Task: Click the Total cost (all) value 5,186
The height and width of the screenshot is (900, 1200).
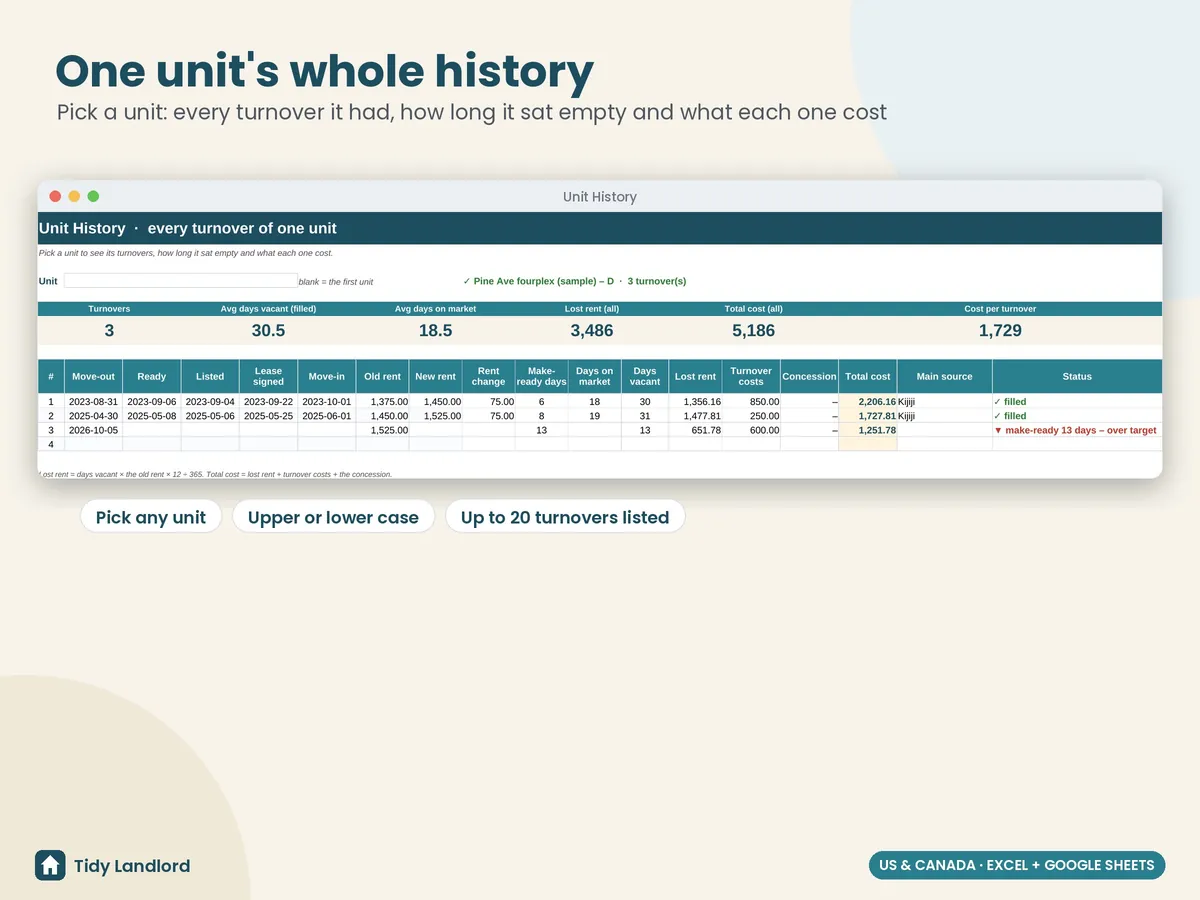Action: click(x=753, y=330)
